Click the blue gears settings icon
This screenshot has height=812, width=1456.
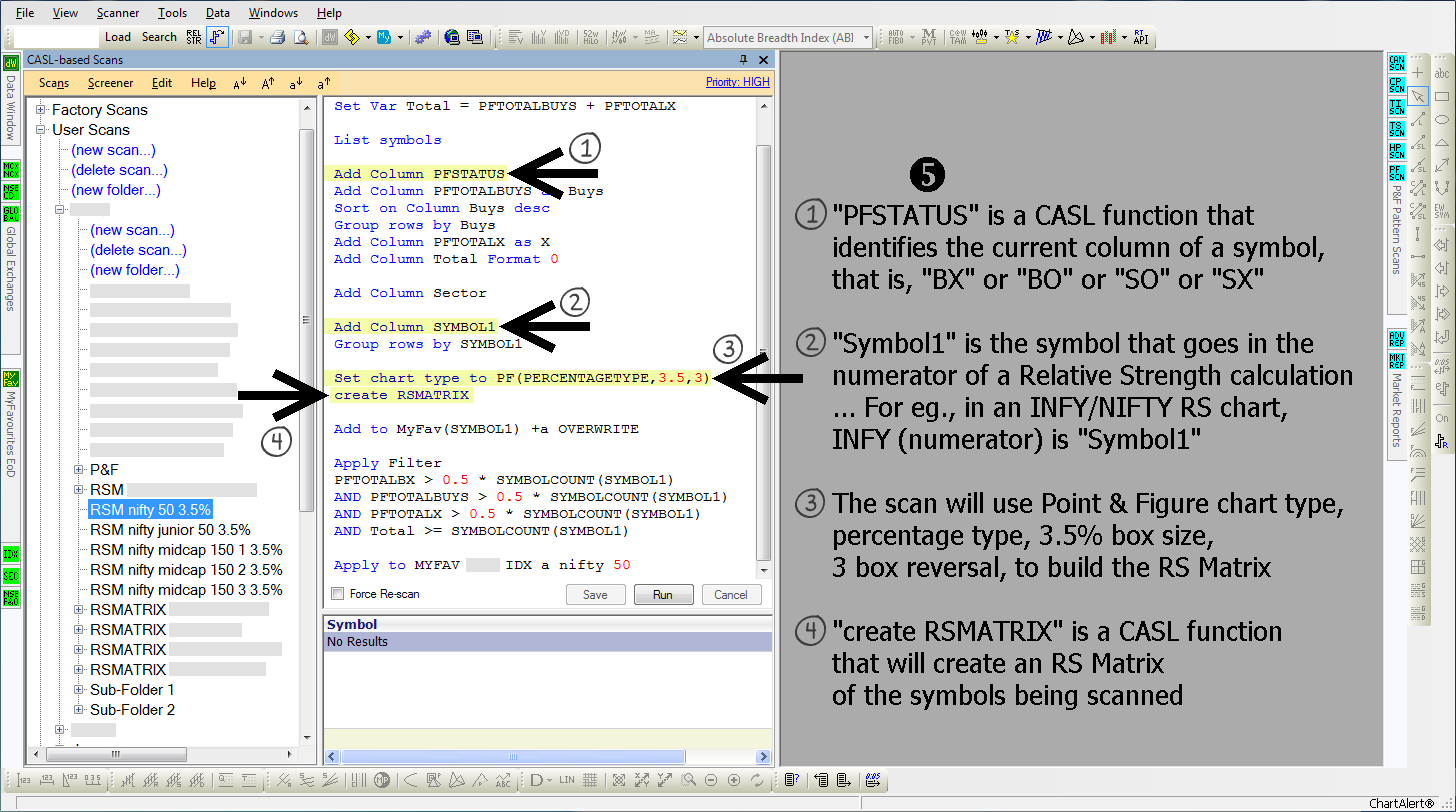[x=423, y=37]
